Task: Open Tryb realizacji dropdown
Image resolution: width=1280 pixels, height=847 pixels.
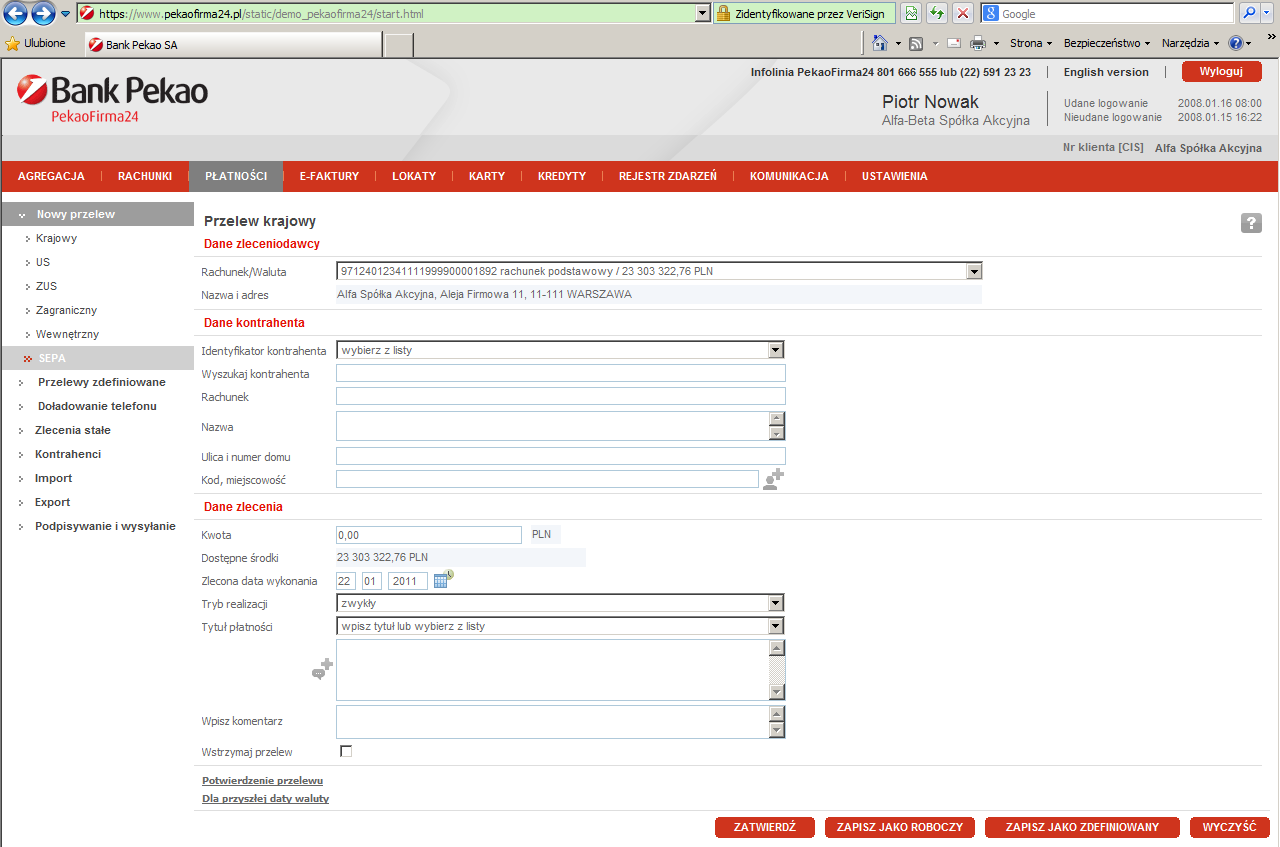Action: 776,603
